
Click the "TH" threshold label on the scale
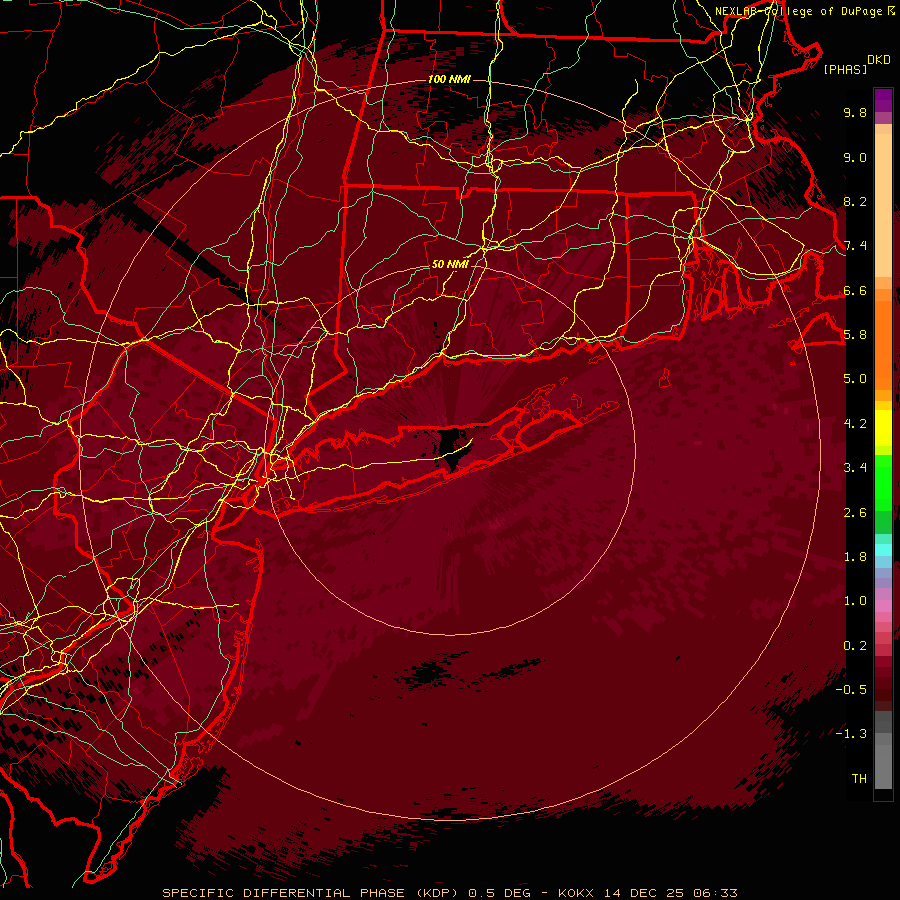[859, 779]
